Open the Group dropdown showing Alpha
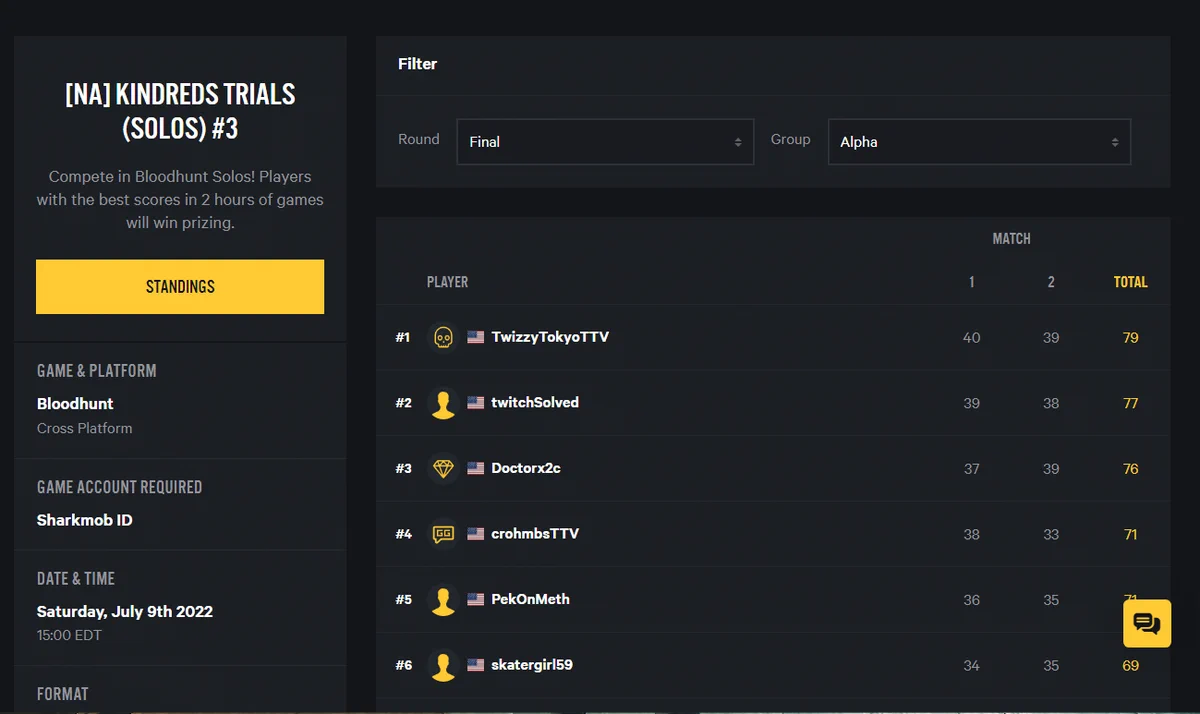This screenshot has width=1200, height=714. (979, 142)
